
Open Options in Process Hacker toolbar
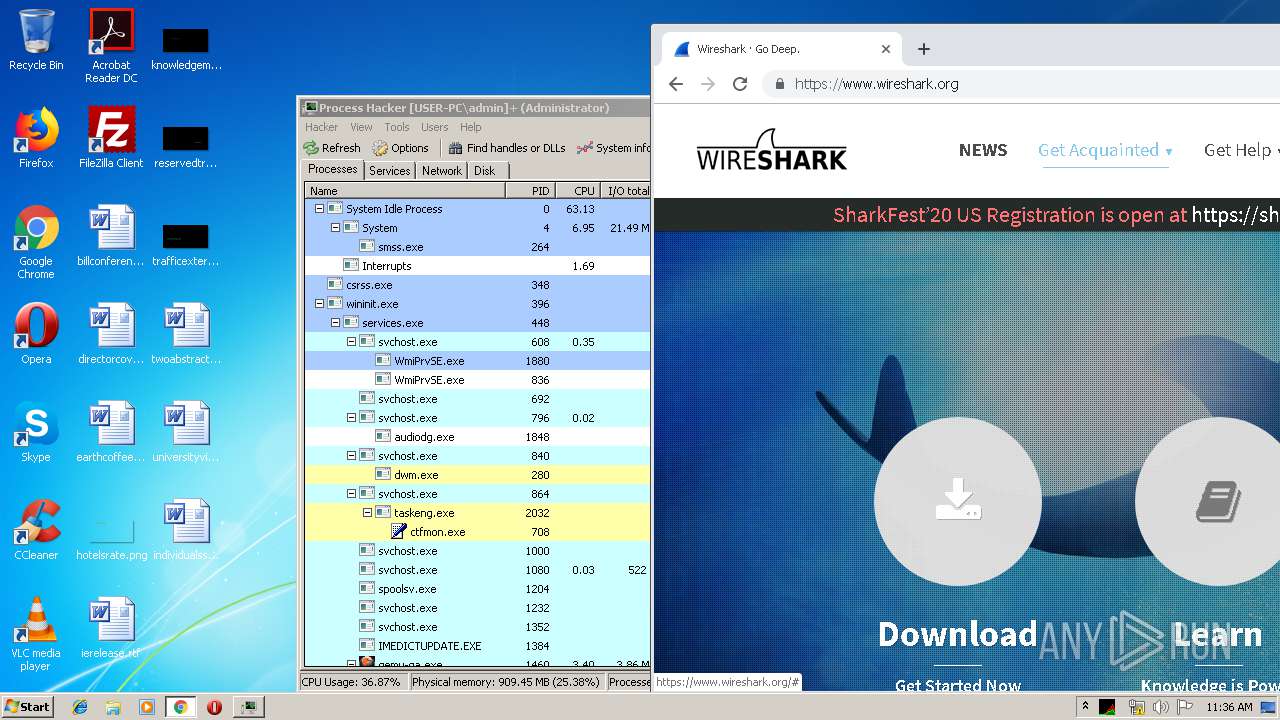click(400, 148)
